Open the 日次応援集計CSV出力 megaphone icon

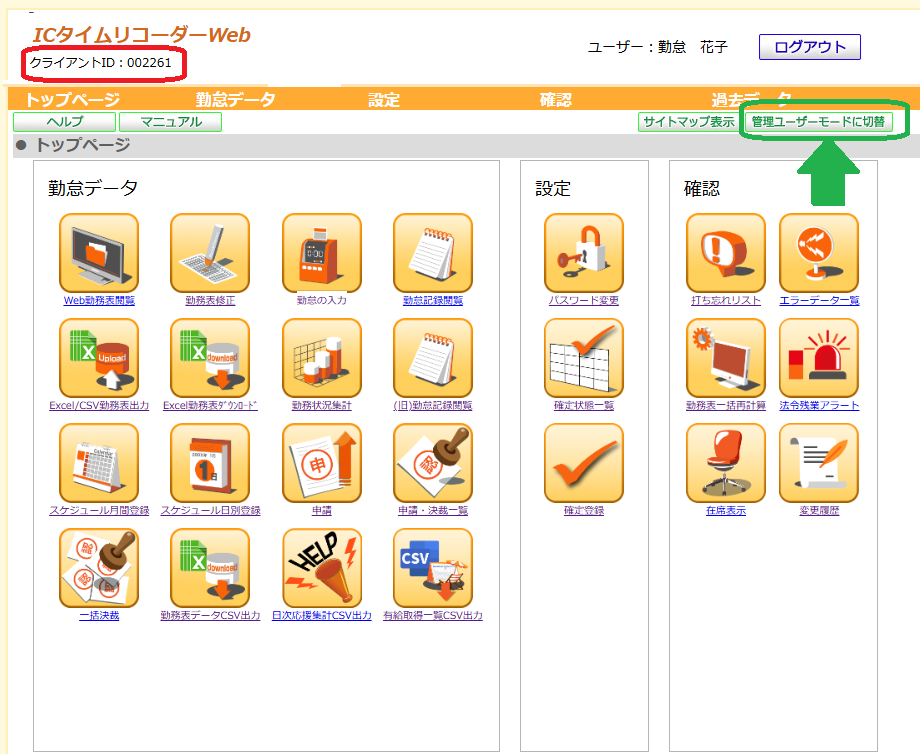(321, 568)
